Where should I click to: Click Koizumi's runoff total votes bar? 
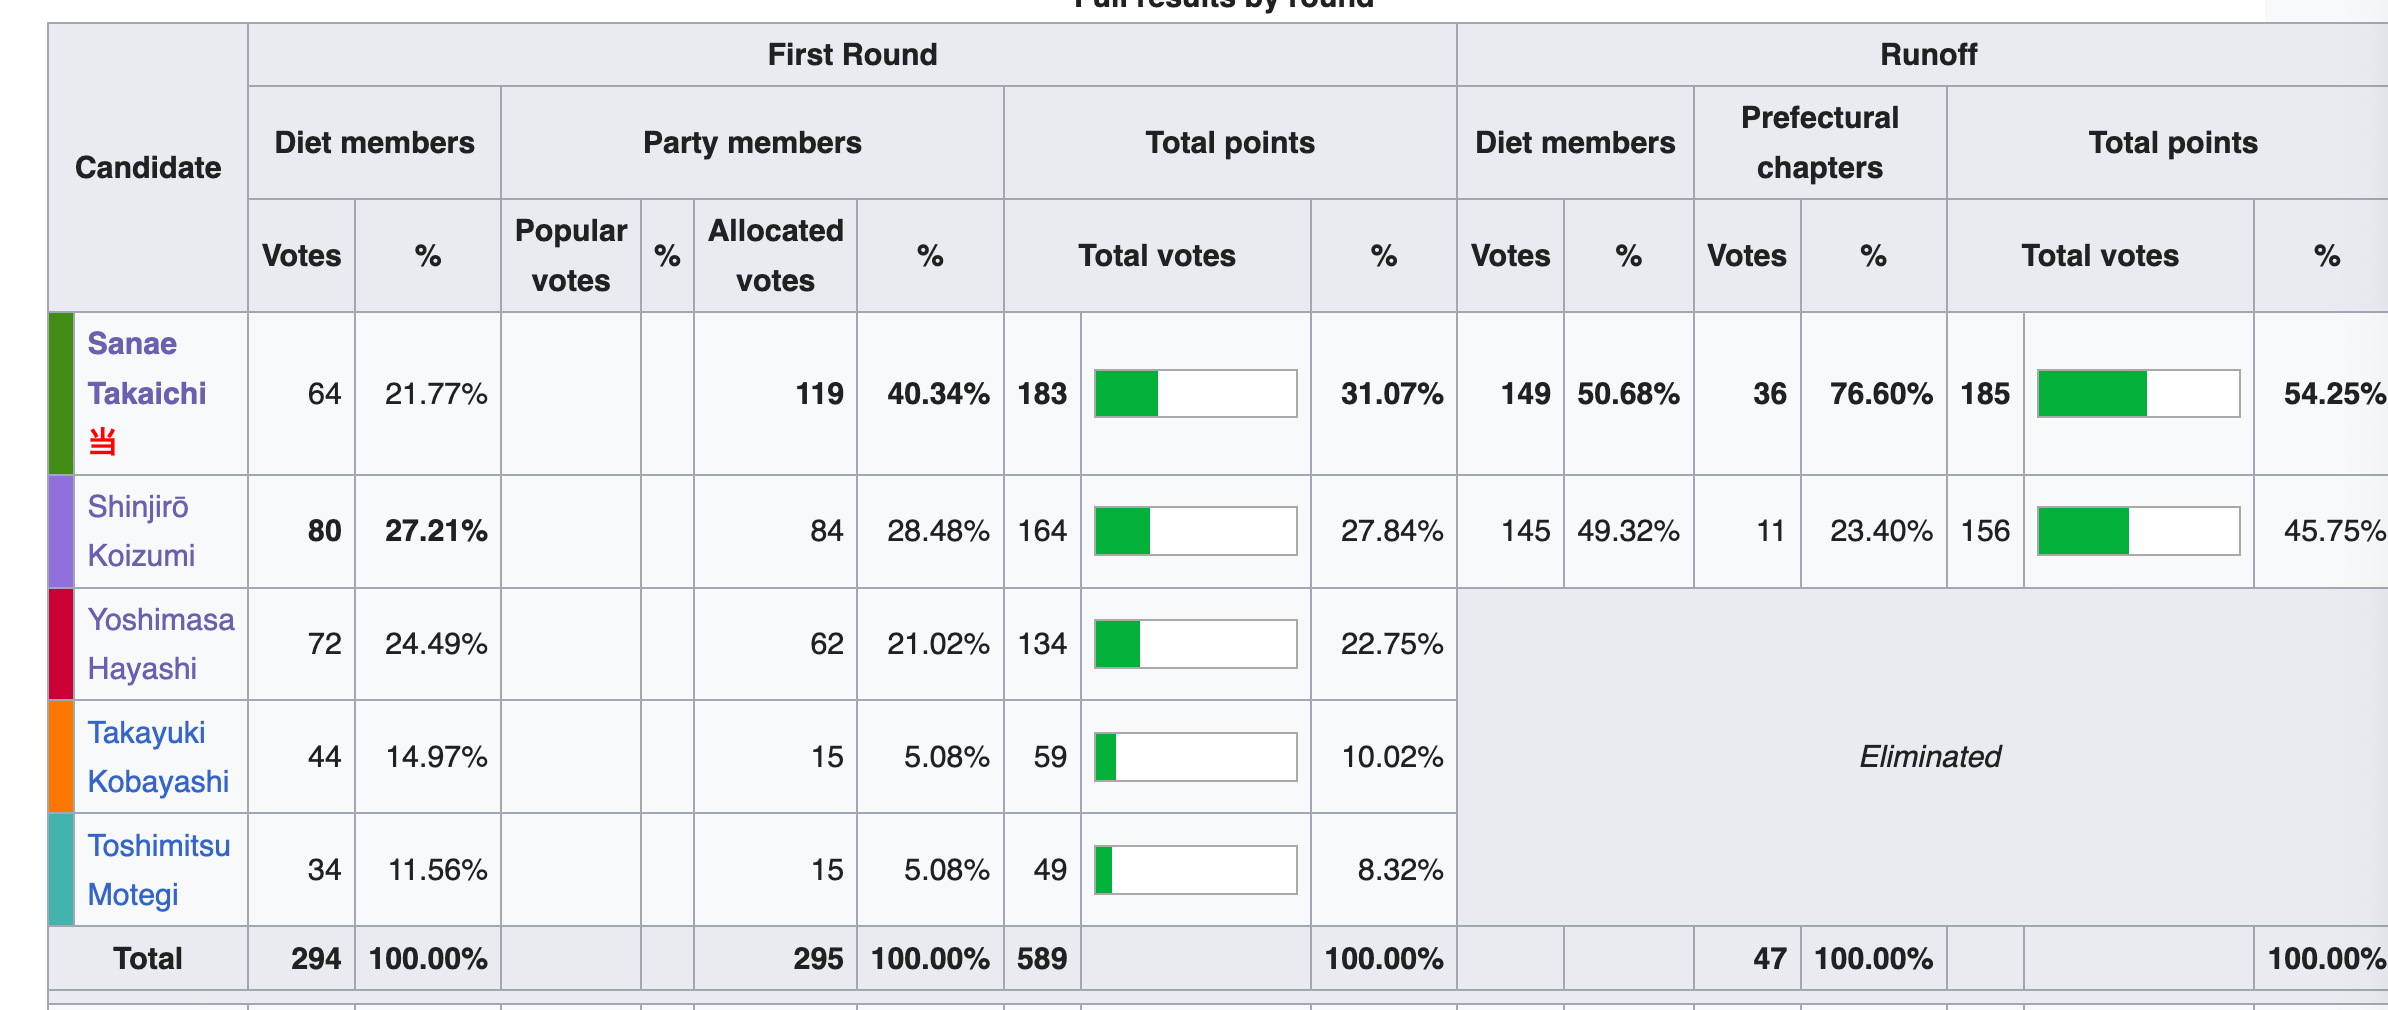[2138, 531]
